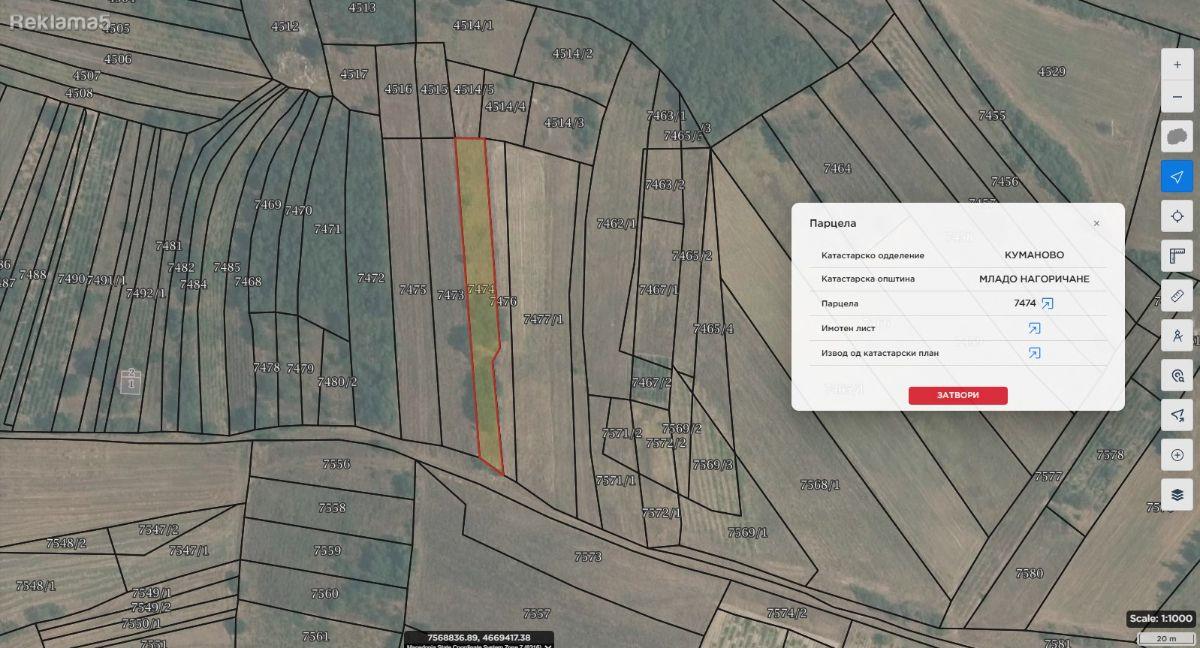Click parcel label 4517 on the map
Viewport: 1200px width, 648px height.
(x=354, y=74)
